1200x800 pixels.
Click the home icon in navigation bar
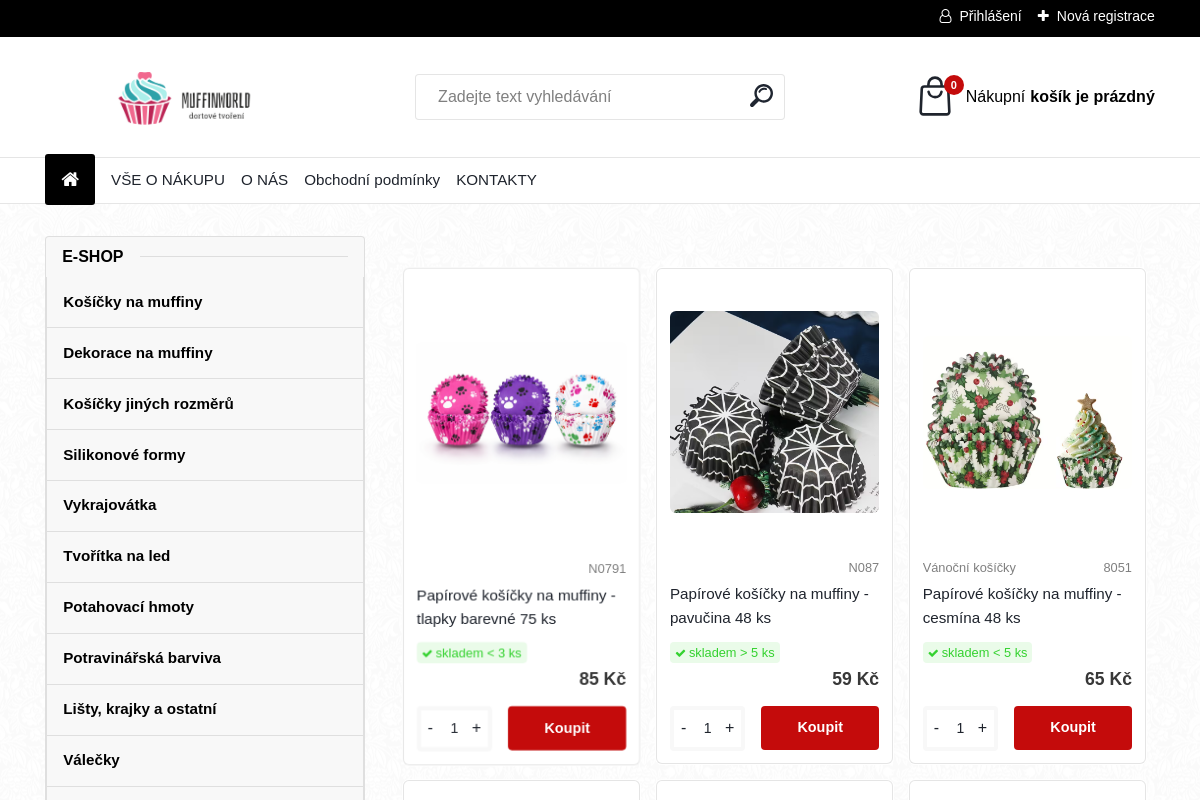tap(70, 180)
